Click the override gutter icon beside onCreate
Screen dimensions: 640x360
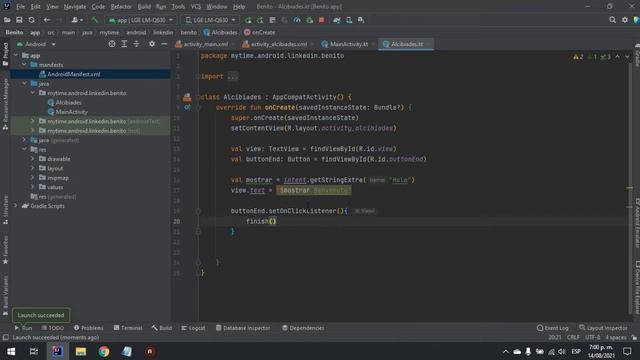coord(187,107)
